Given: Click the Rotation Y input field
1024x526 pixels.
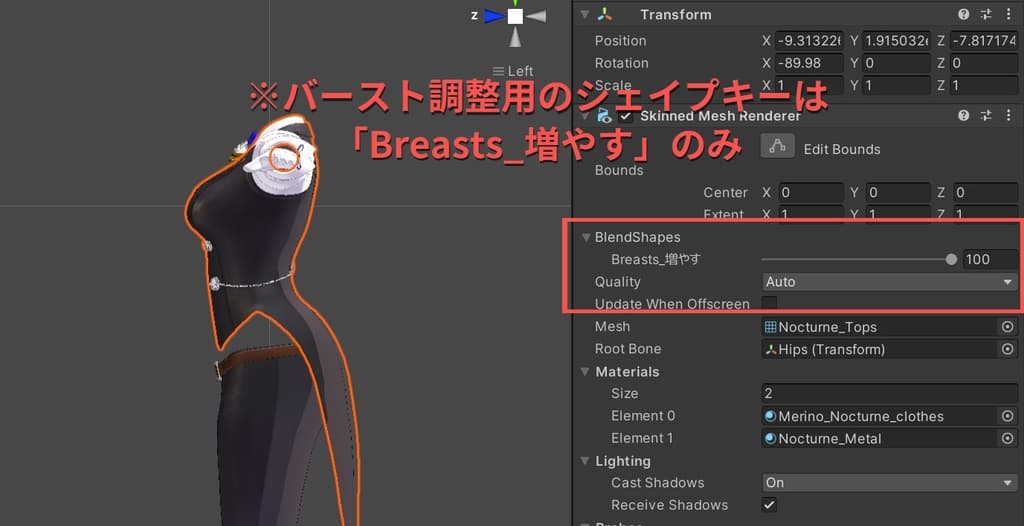Looking at the screenshot, I should tap(897, 63).
